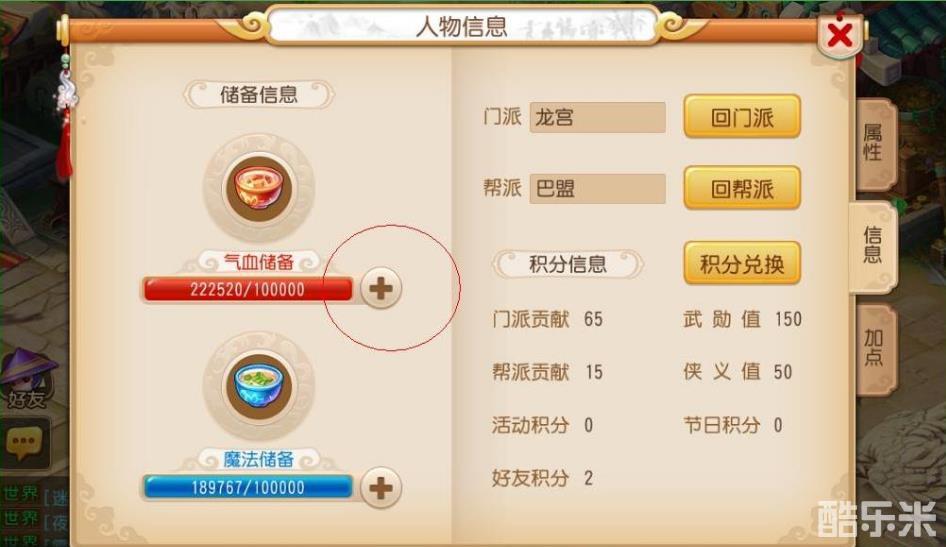
Task: Select the 帮派 field showing 巴盟
Action: (x=597, y=189)
